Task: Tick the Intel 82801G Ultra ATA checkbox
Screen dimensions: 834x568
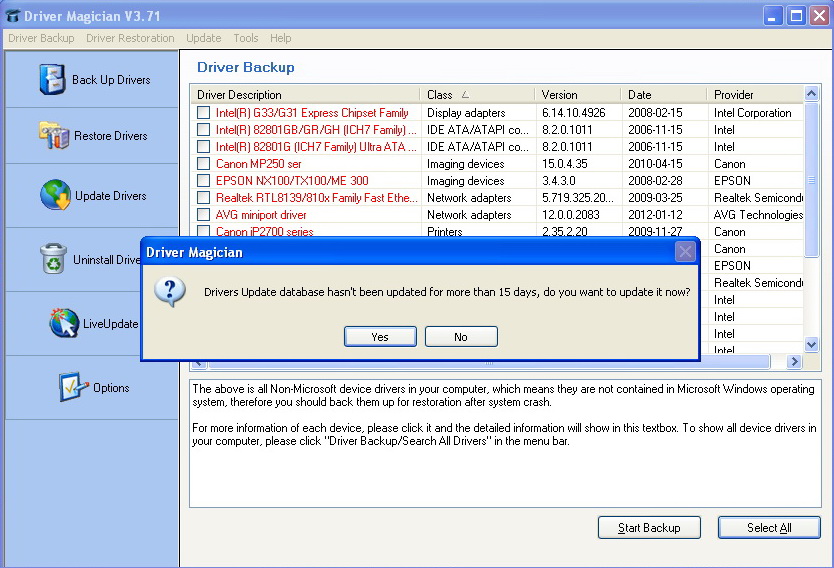Action: [203, 147]
